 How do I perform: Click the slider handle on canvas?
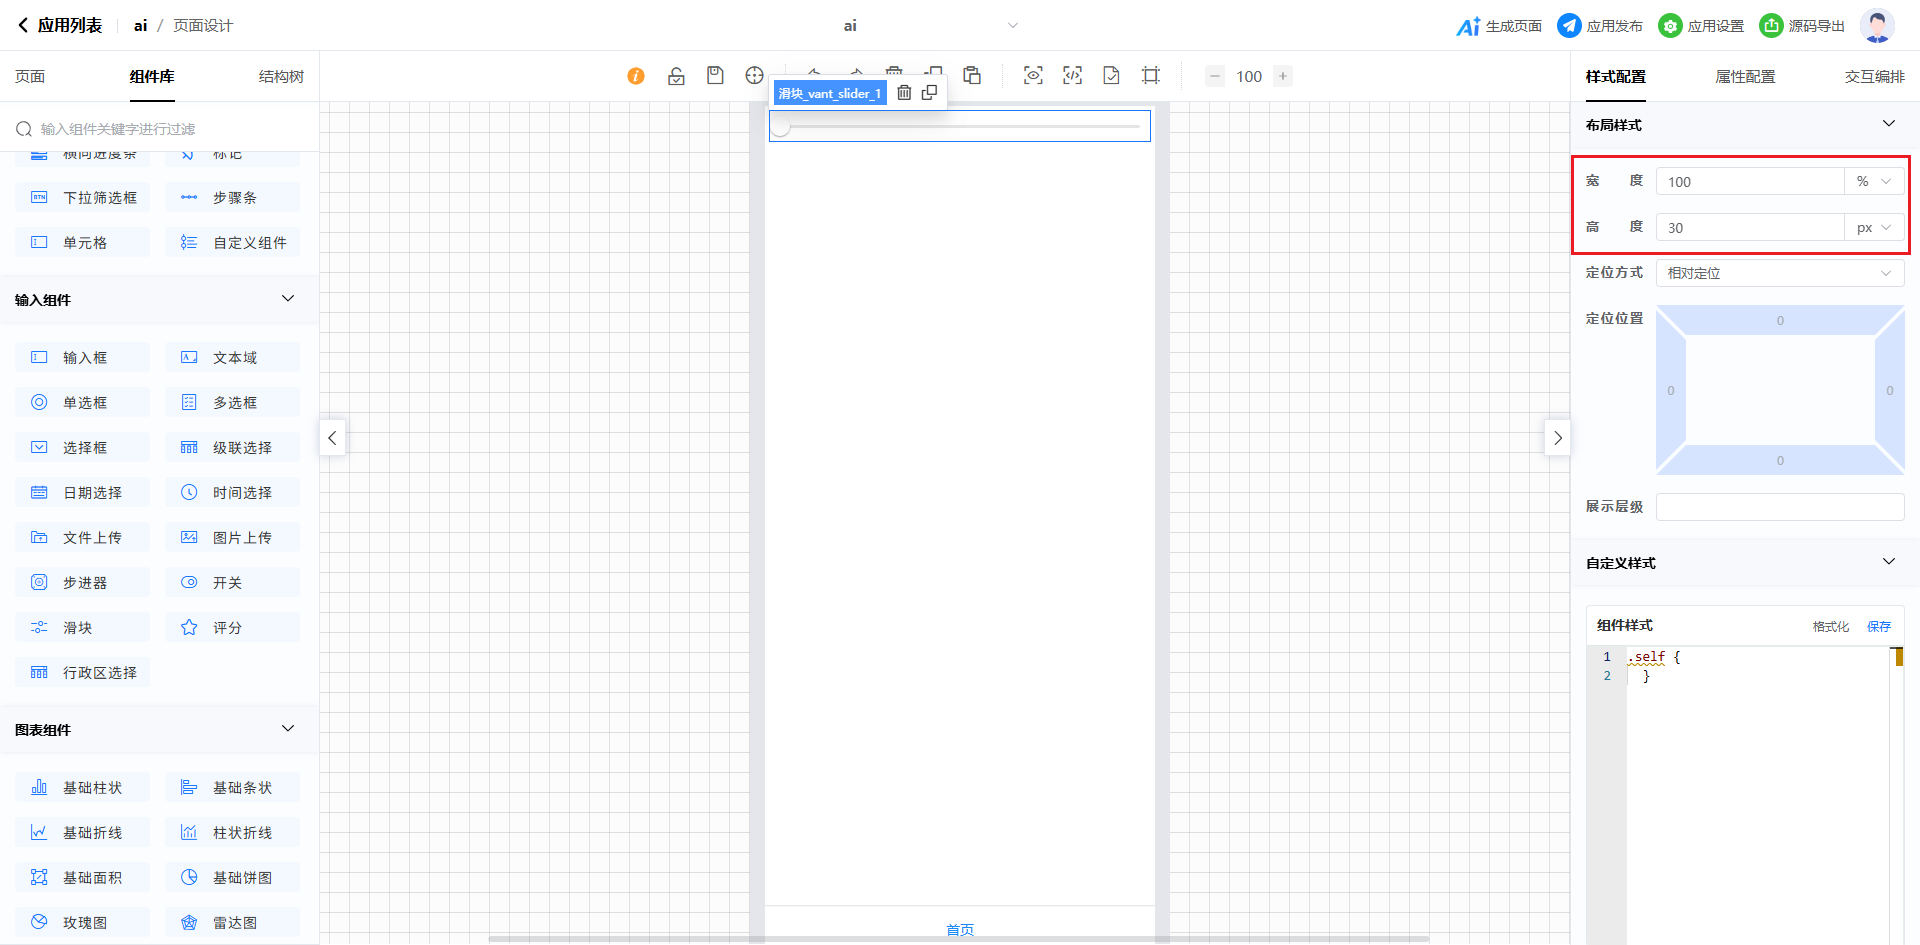781,127
